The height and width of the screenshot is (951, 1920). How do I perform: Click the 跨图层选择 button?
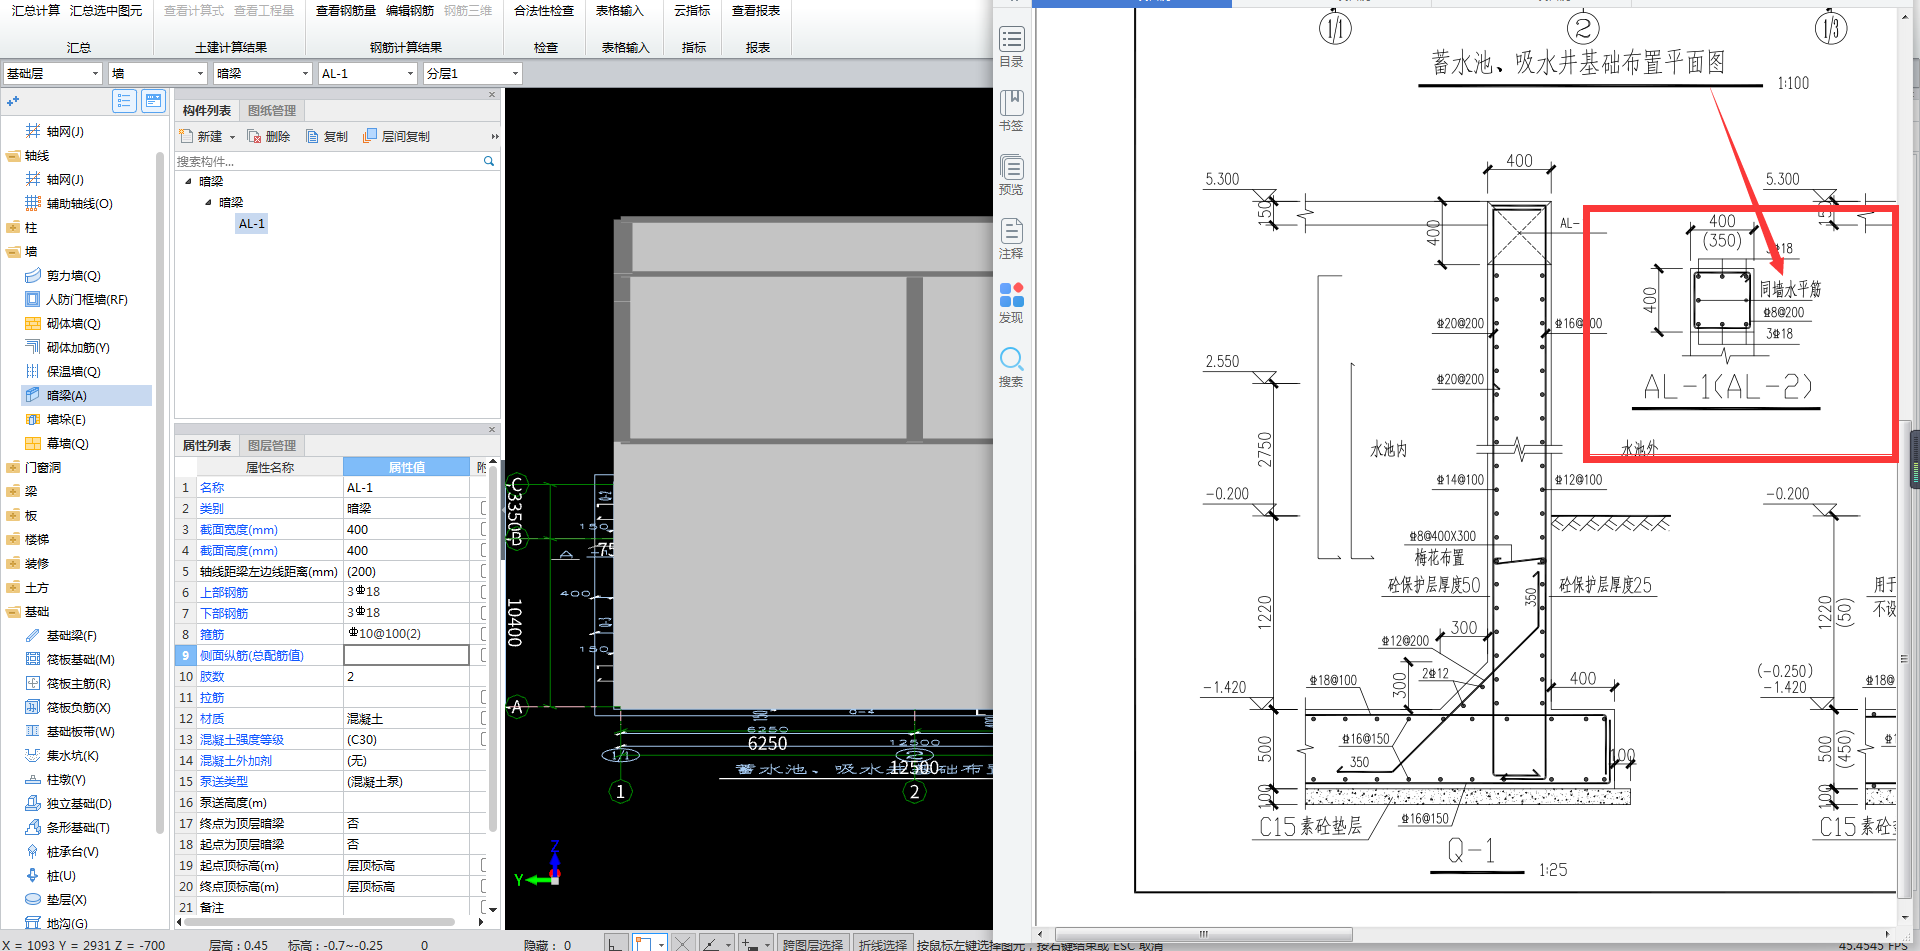[x=813, y=944]
